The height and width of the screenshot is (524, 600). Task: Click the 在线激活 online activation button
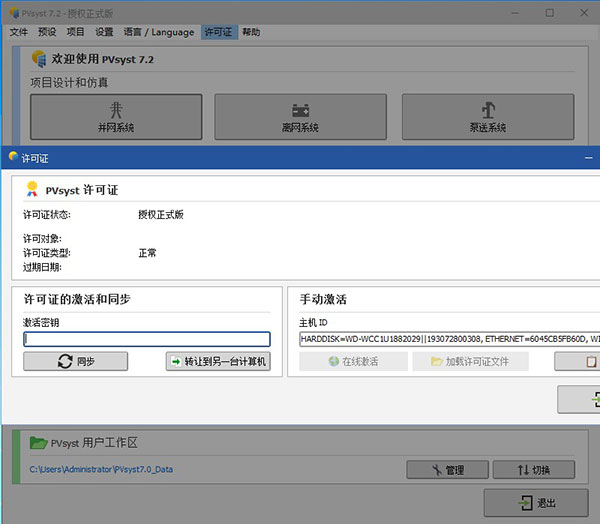tap(352, 361)
